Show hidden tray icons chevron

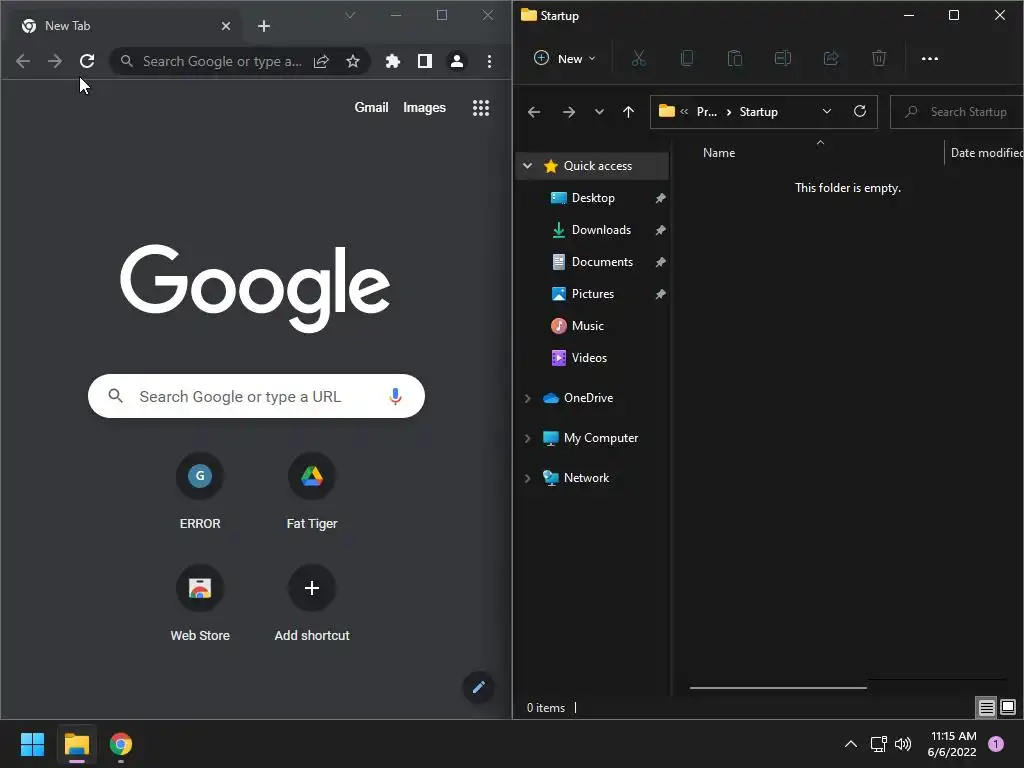[850, 744]
